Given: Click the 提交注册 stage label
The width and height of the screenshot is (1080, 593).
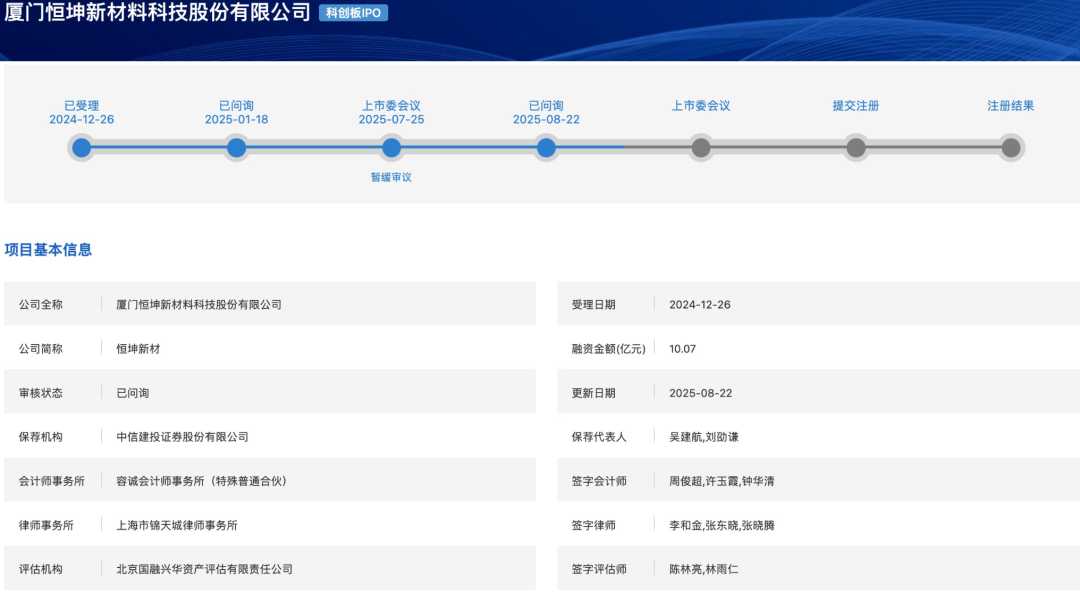Looking at the screenshot, I should coord(855,105).
